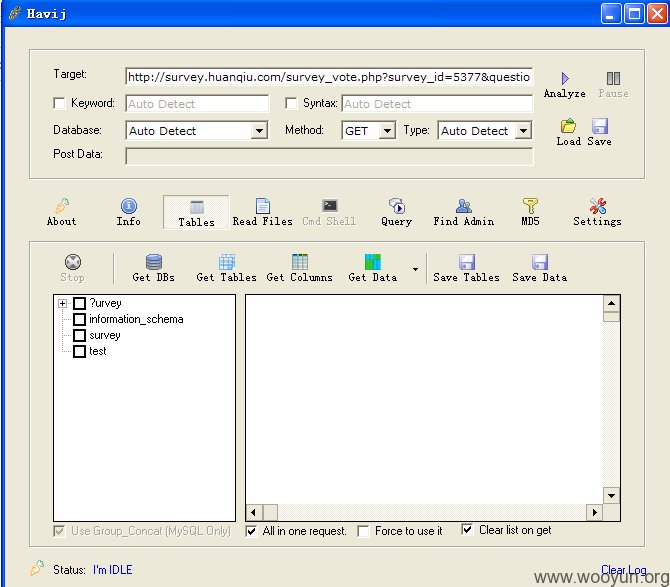Switch to the Tables tab
Screen dimensions: 670x587
pyautogui.click(x=196, y=212)
